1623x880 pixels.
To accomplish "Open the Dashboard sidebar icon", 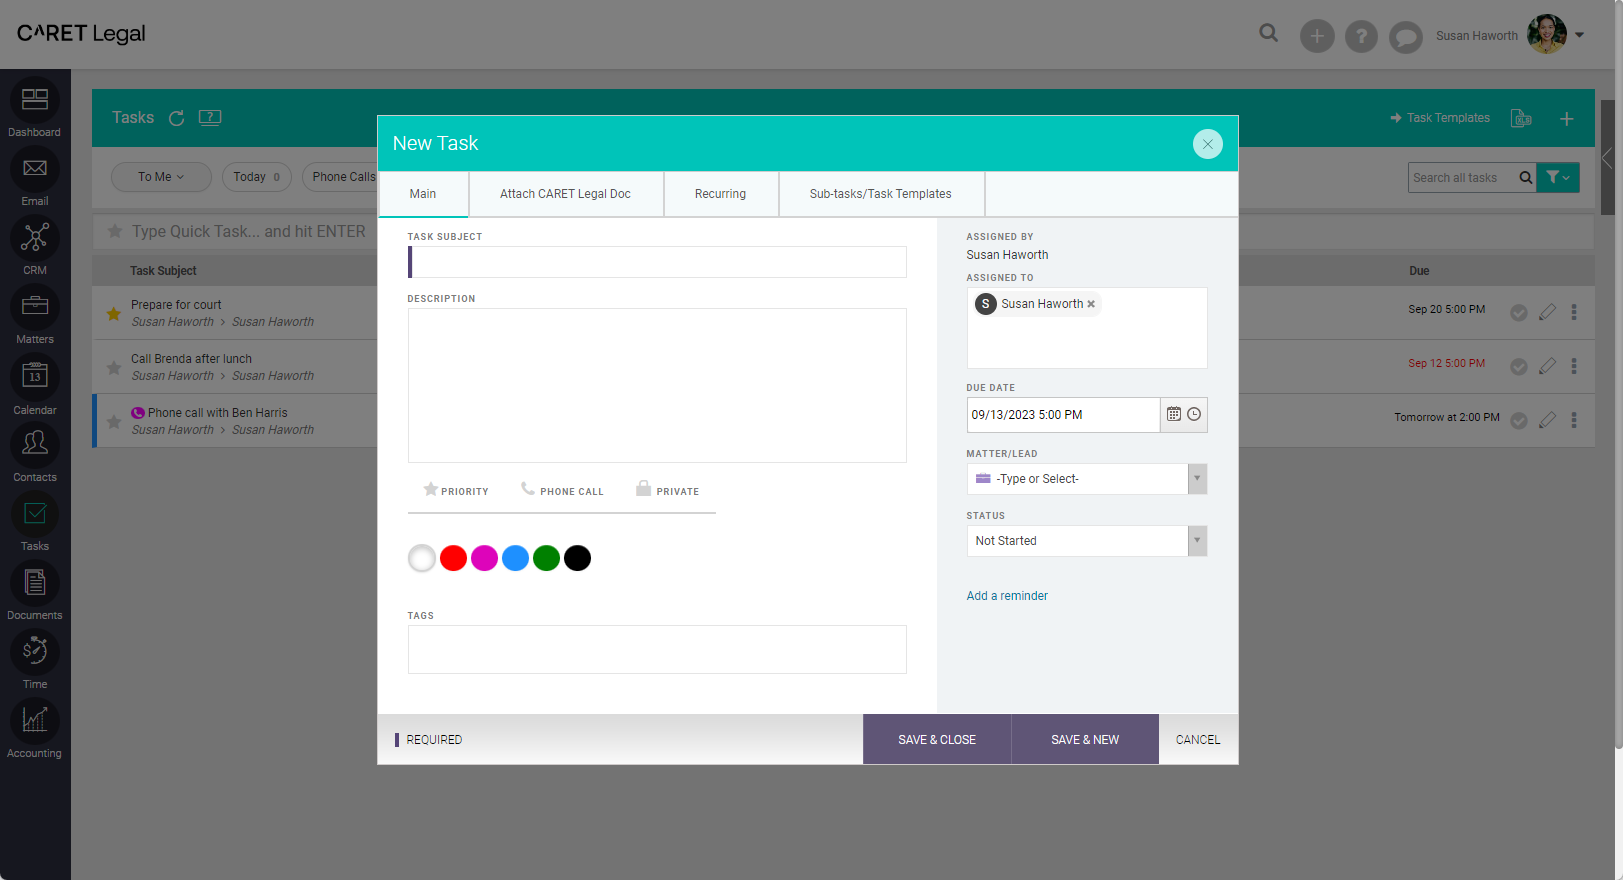I will 35,101.
